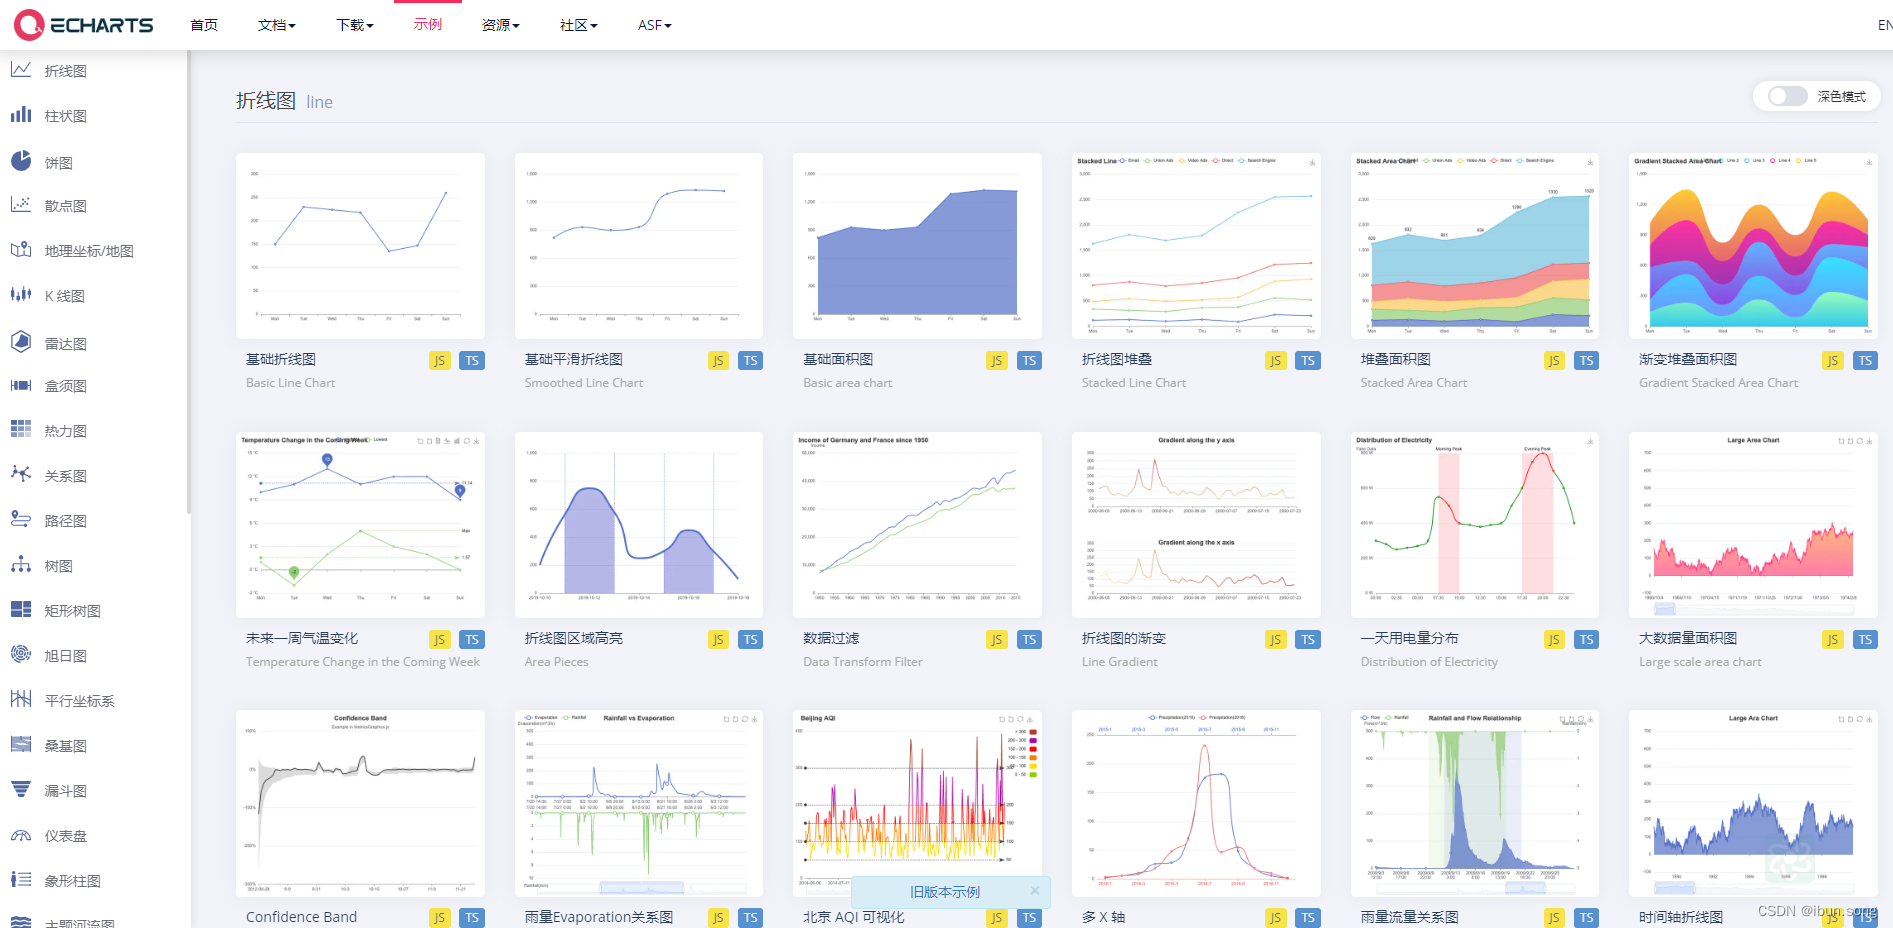Open JS version of 折线图区域高亮
The width and height of the screenshot is (1893, 928).
pyautogui.click(x=718, y=640)
